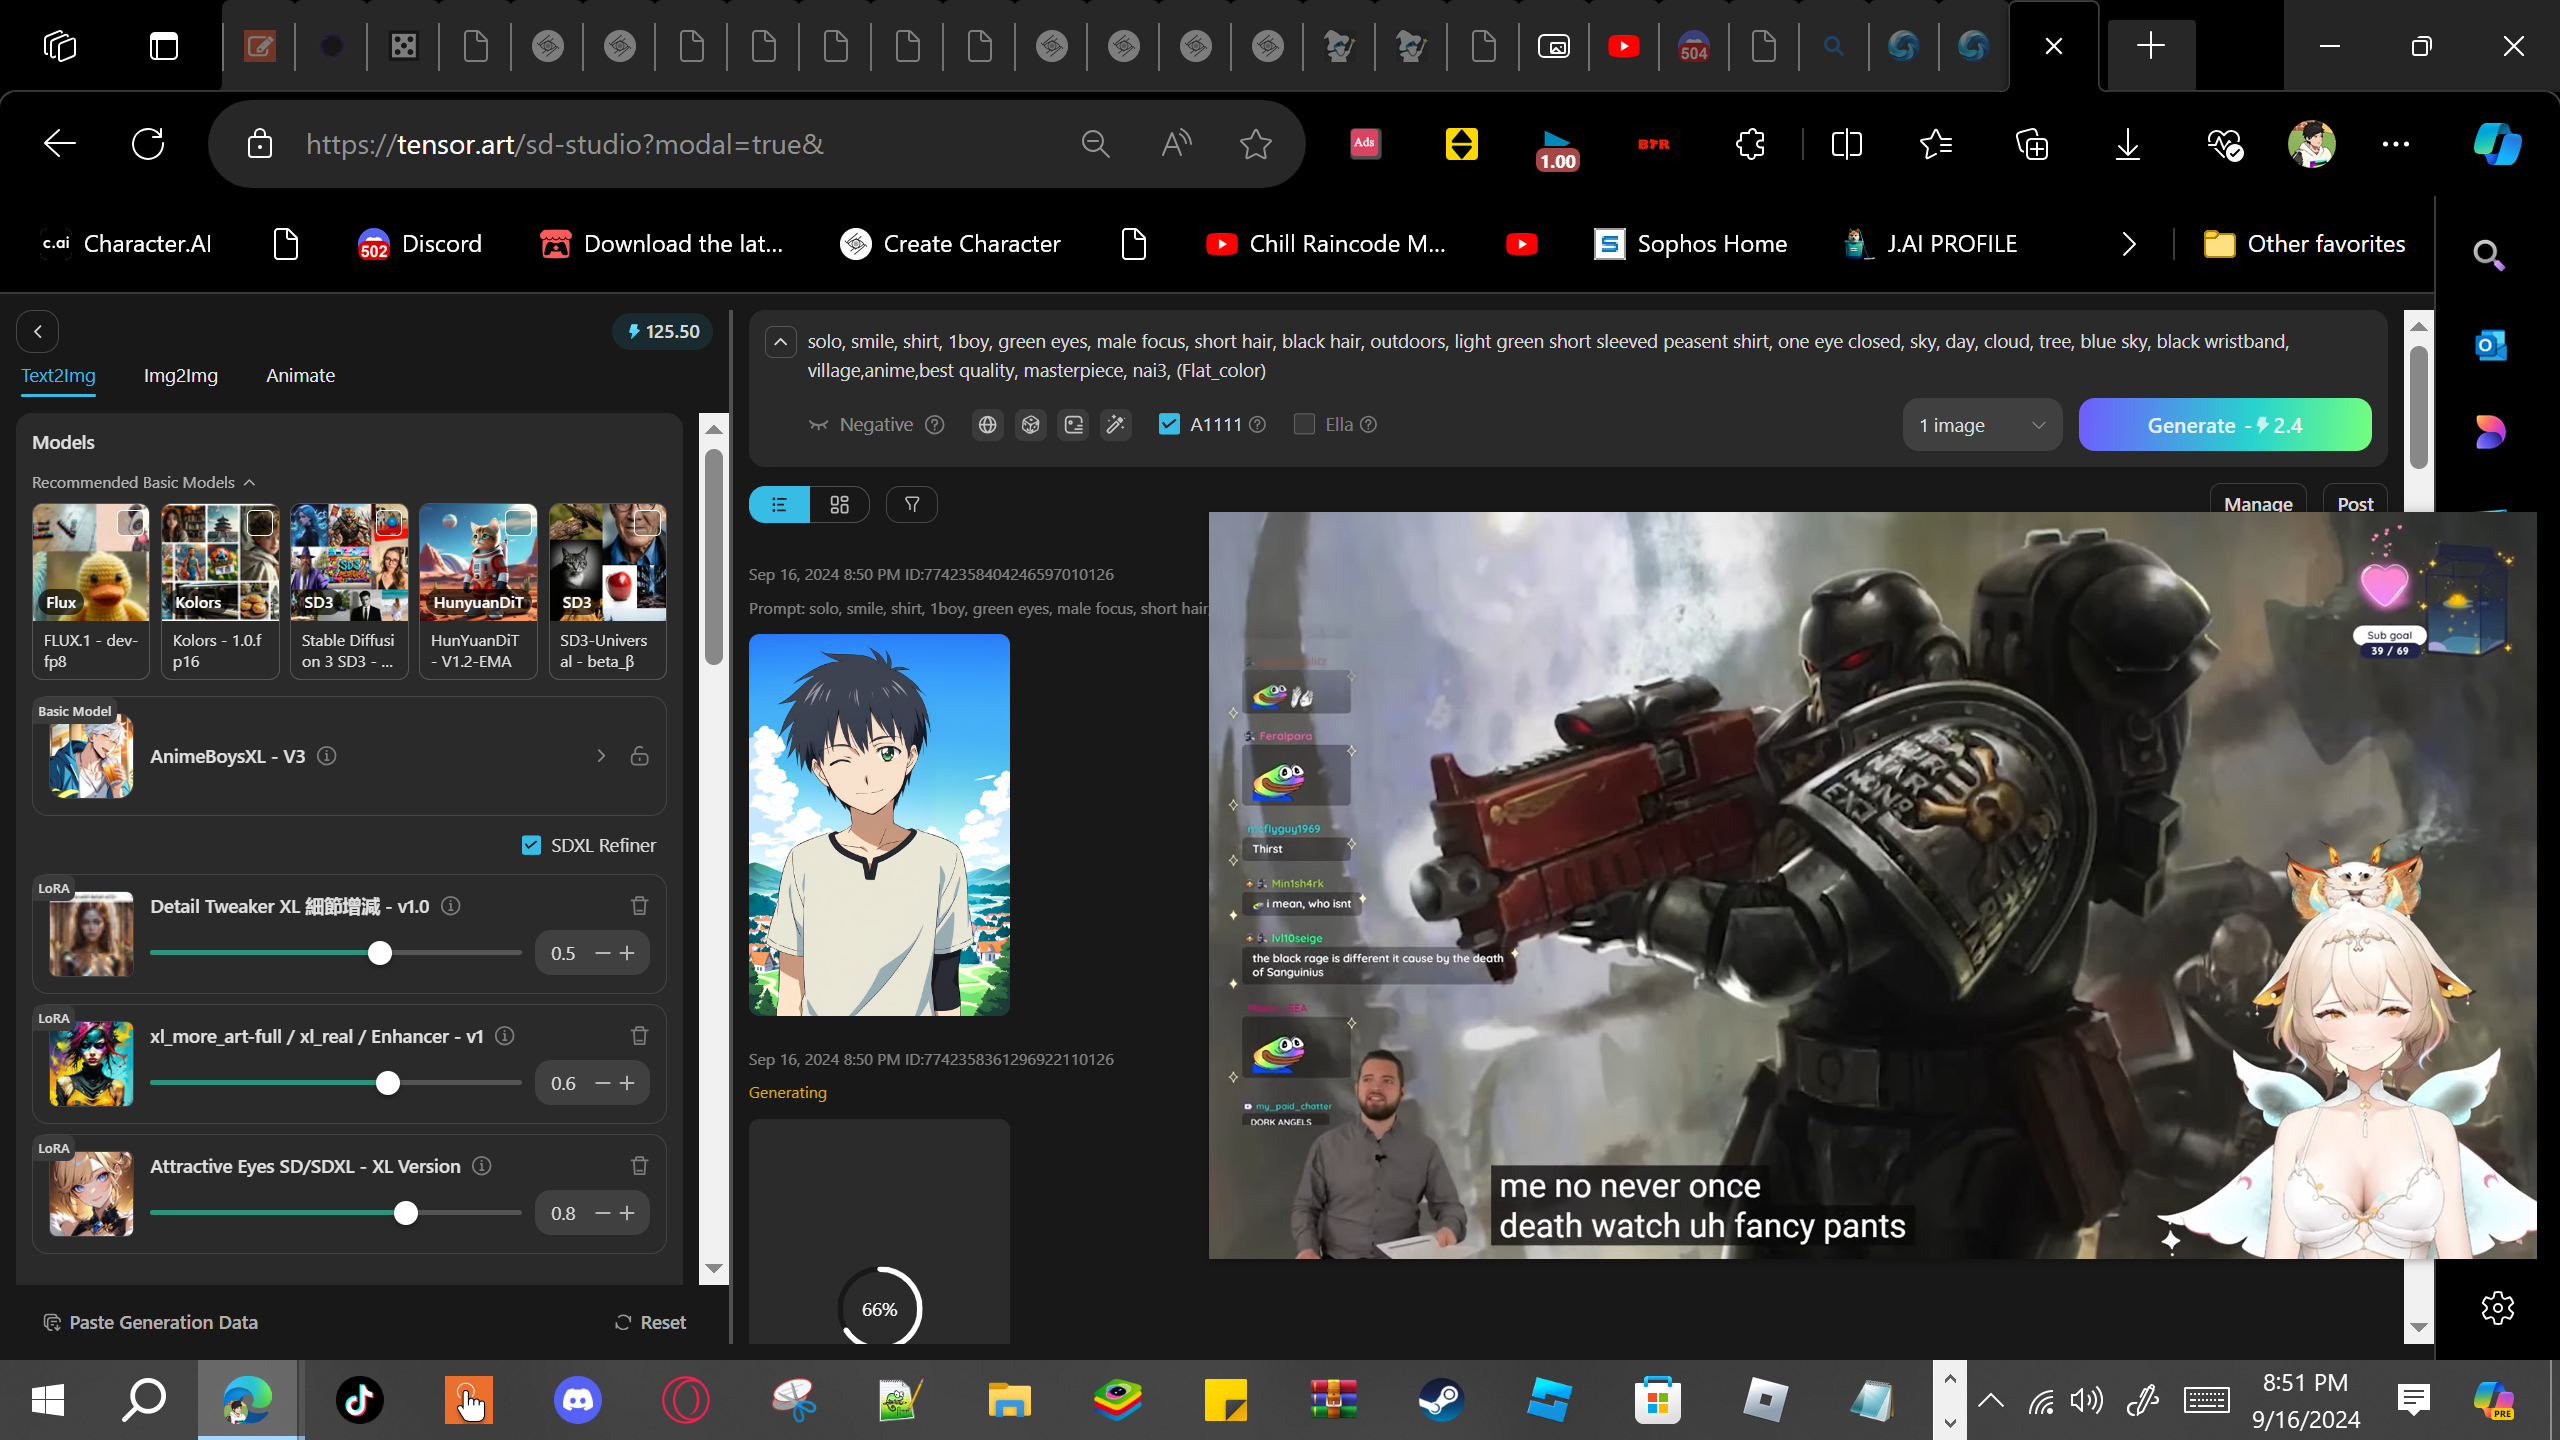The width and height of the screenshot is (2560, 1440).
Task: Open the filter funnel for generations
Action: [912, 505]
